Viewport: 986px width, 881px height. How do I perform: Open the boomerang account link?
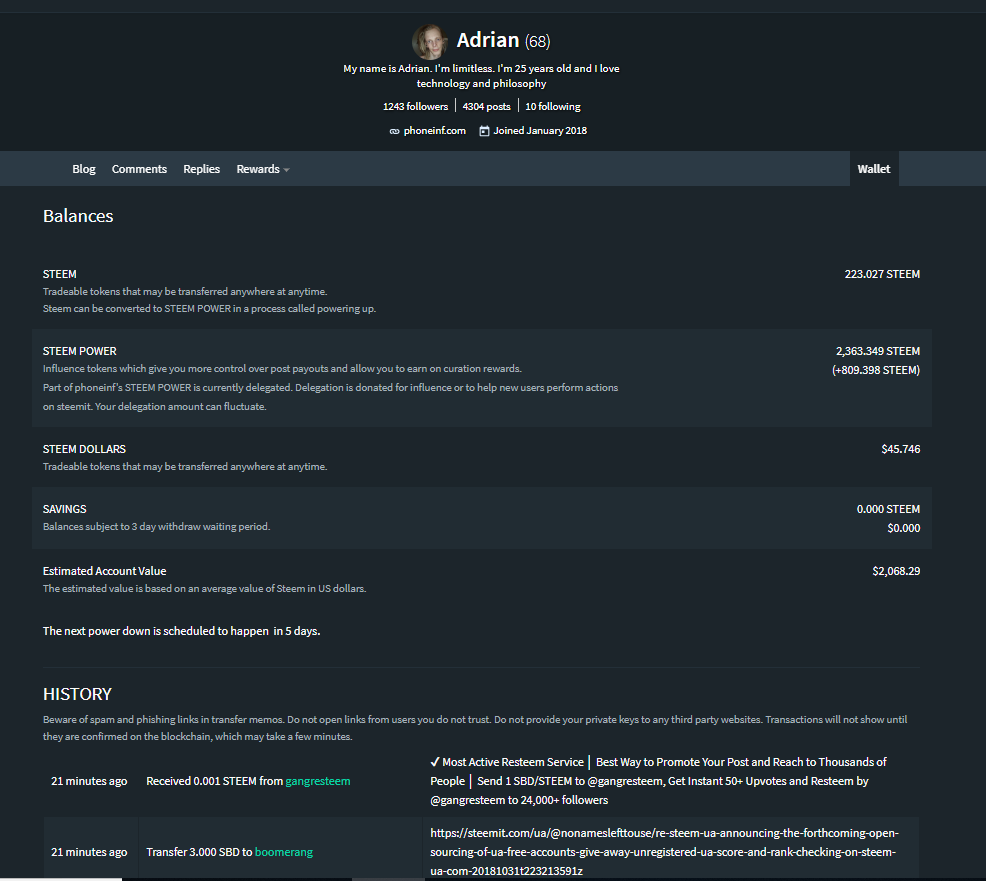pyautogui.click(x=284, y=852)
